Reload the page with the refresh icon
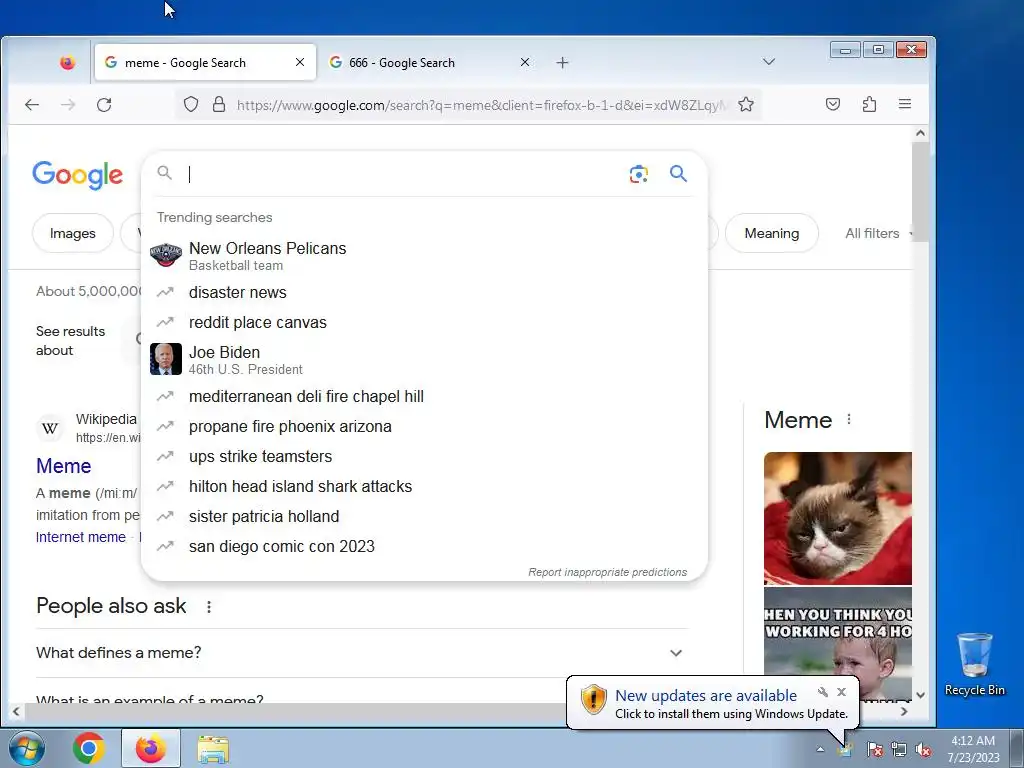Image resolution: width=1024 pixels, height=768 pixels. 104,104
